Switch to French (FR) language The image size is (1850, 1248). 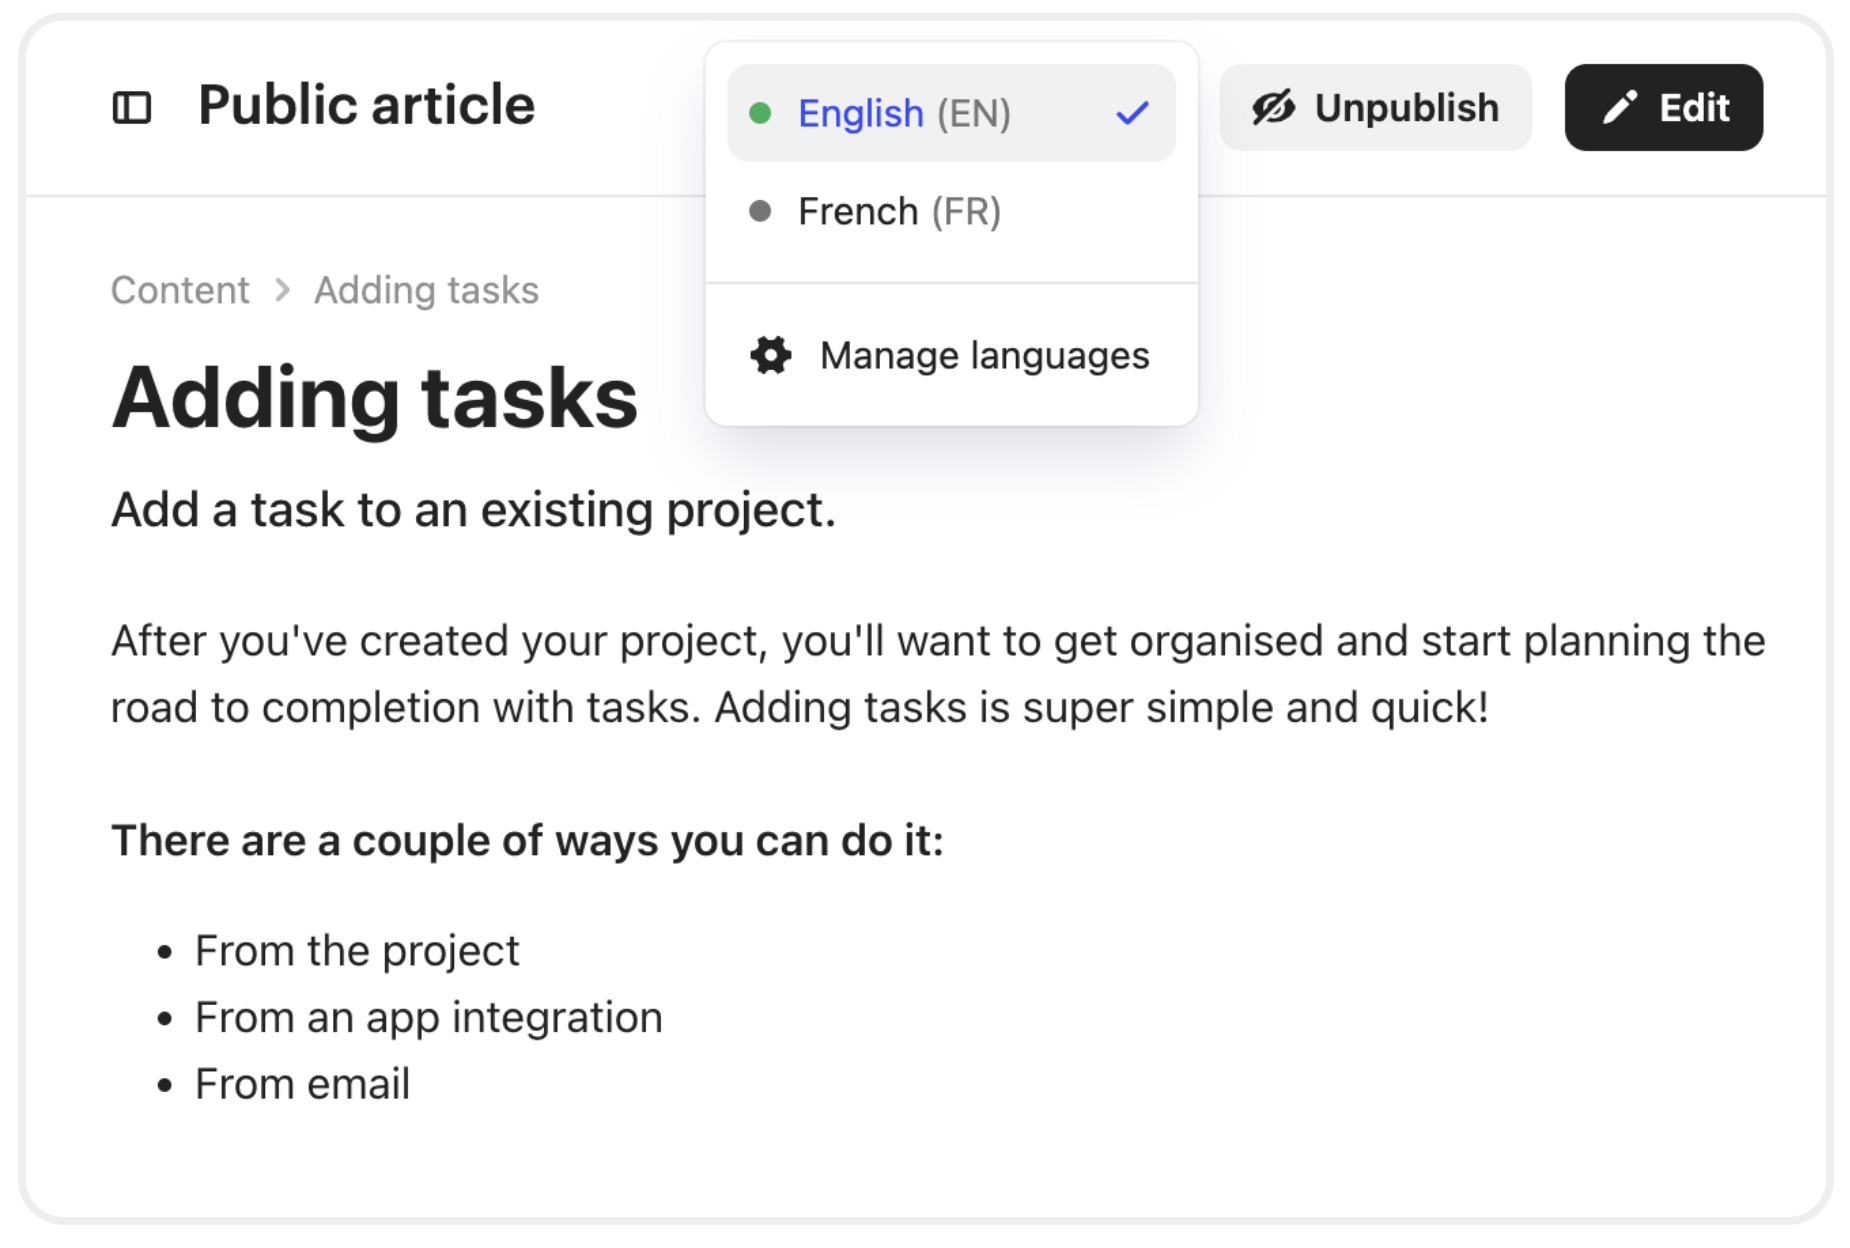898,211
